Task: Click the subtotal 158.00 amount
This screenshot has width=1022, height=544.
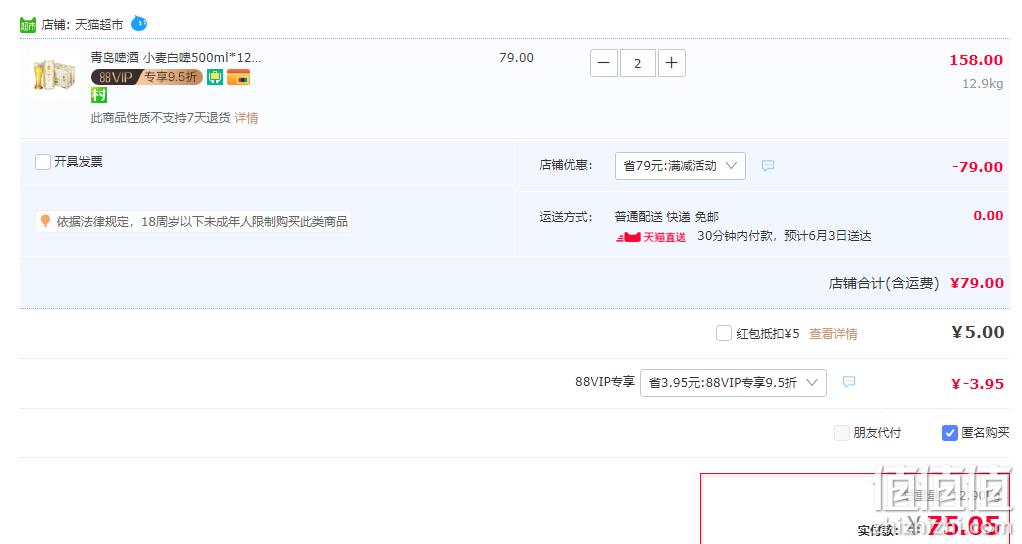Action: coord(976,60)
